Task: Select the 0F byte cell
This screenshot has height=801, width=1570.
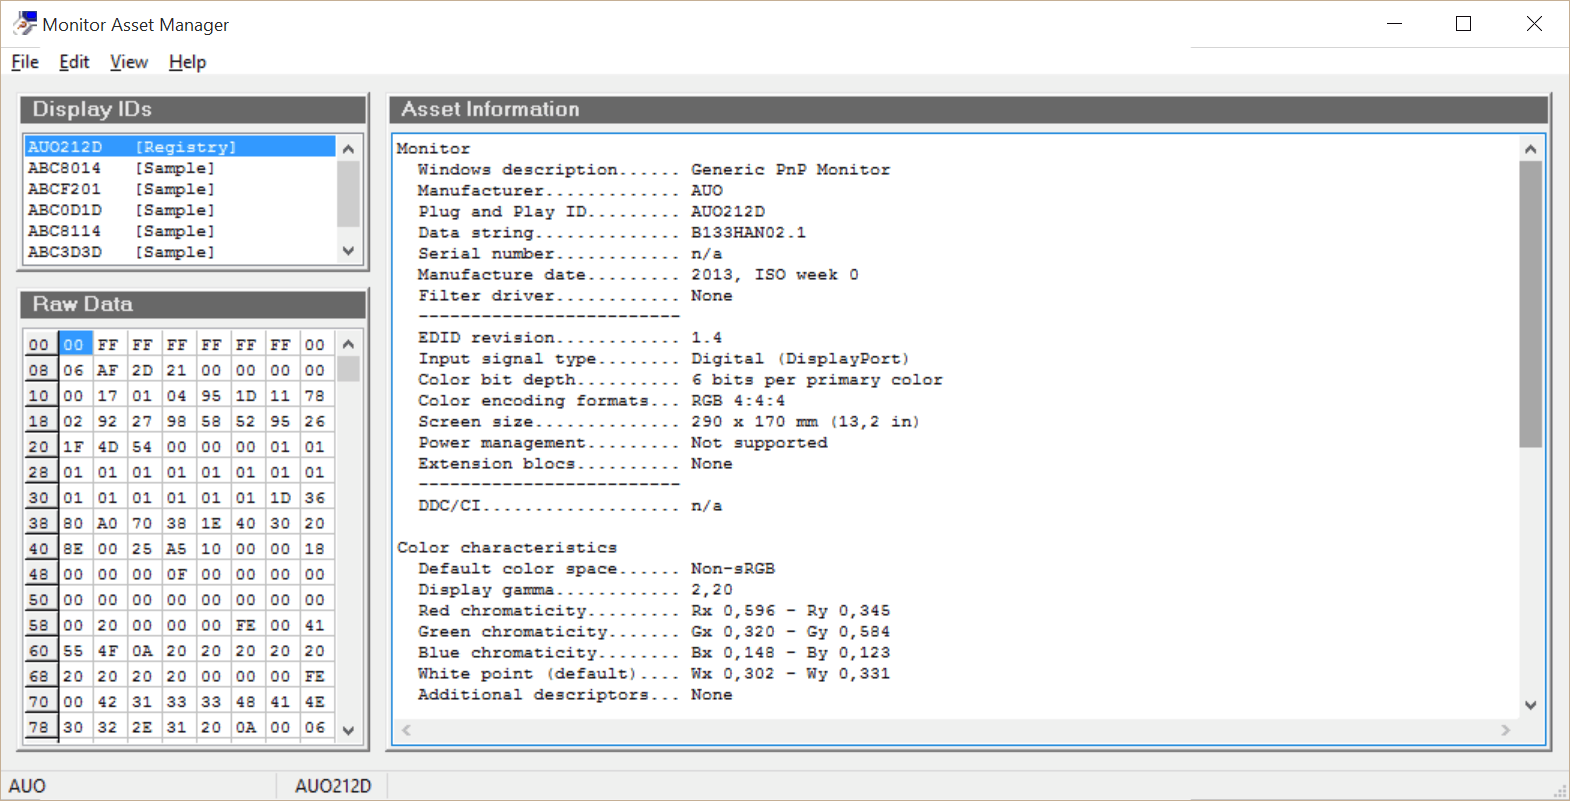Action: point(177,574)
